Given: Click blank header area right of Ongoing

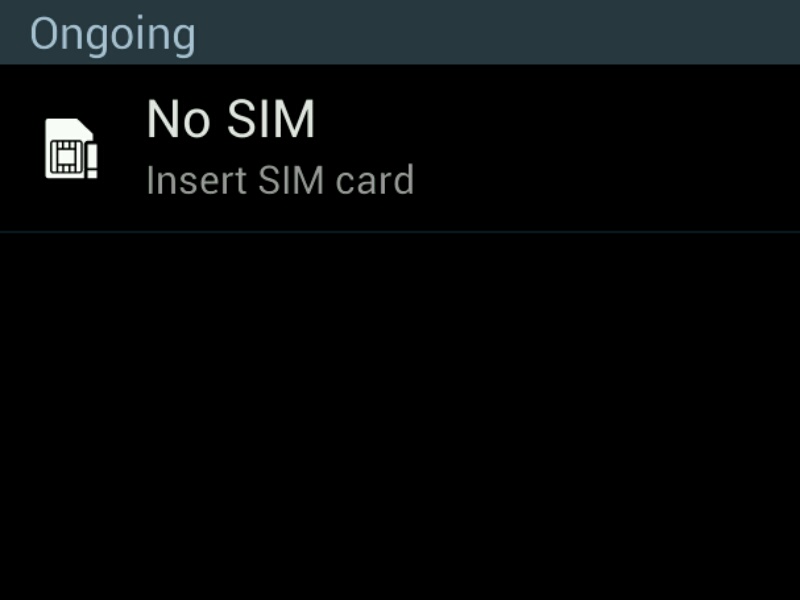Looking at the screenshot, I should pyautogui.click(x=497, y=32).
